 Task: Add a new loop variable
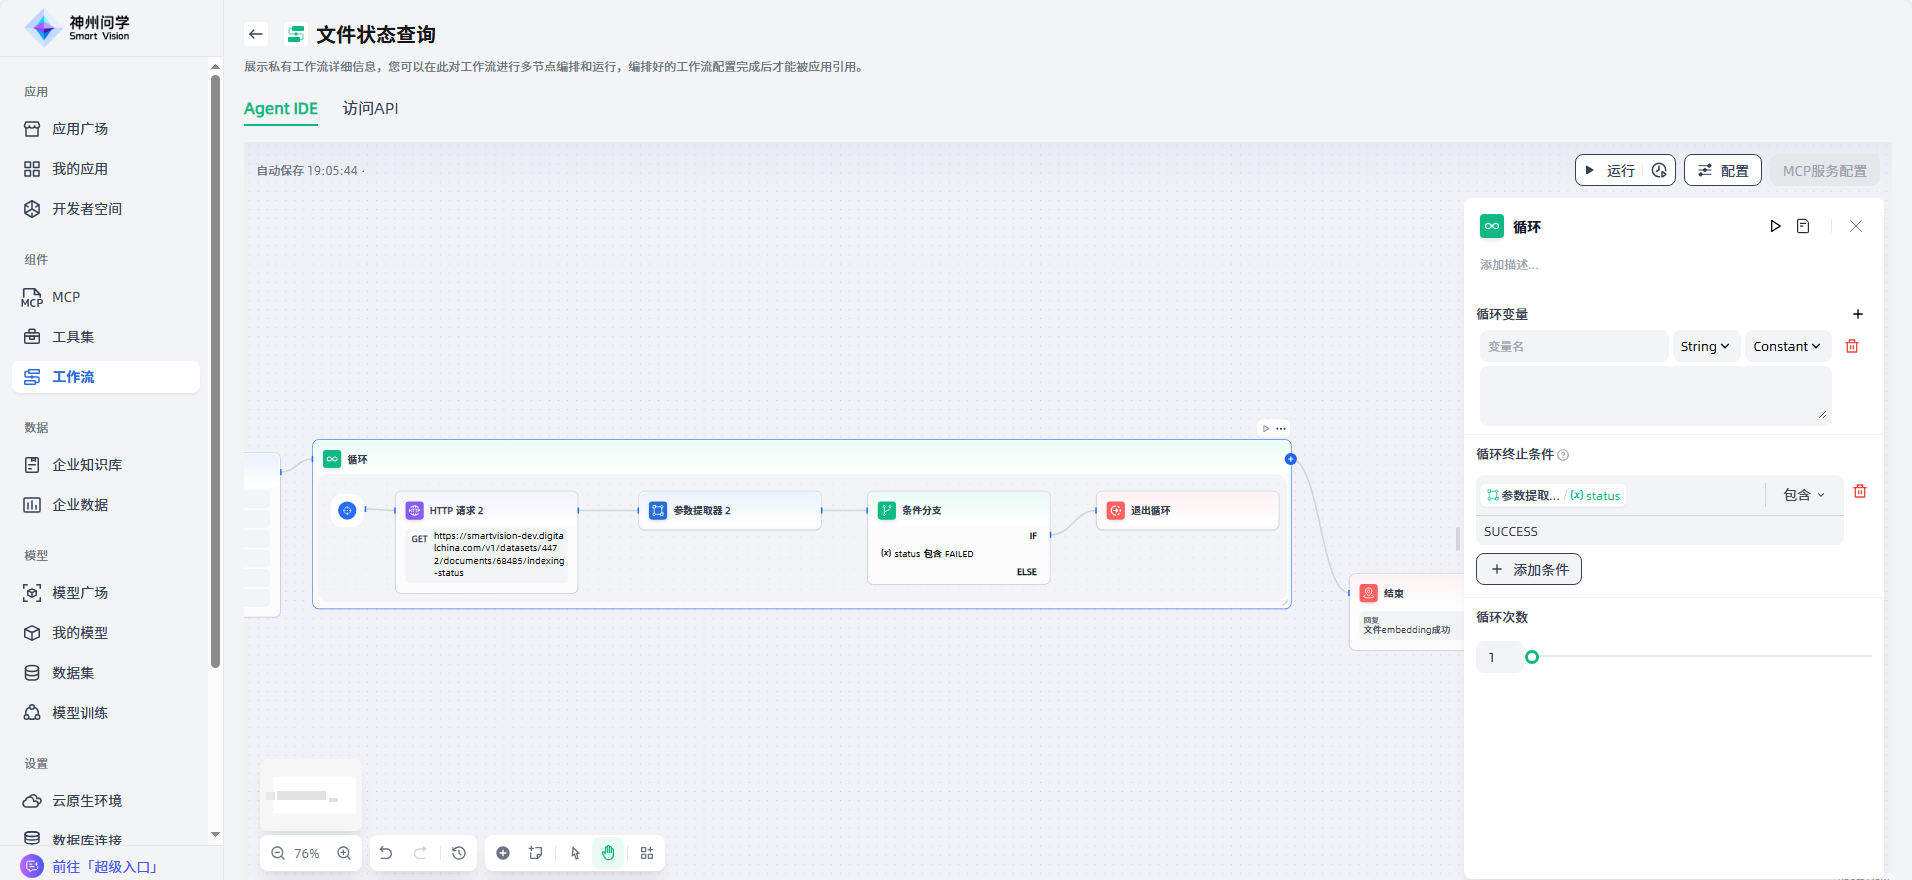coord(1858,314)
